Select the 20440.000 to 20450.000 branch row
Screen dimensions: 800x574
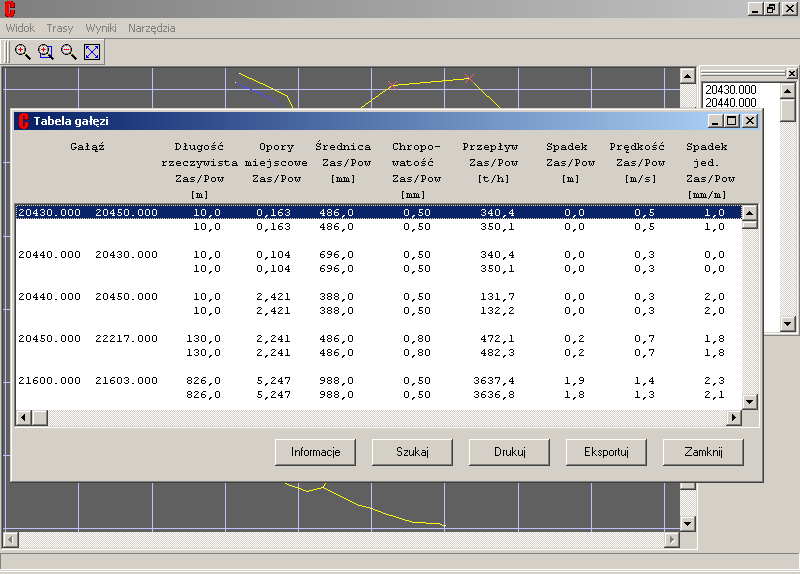[x=88, y=297]
